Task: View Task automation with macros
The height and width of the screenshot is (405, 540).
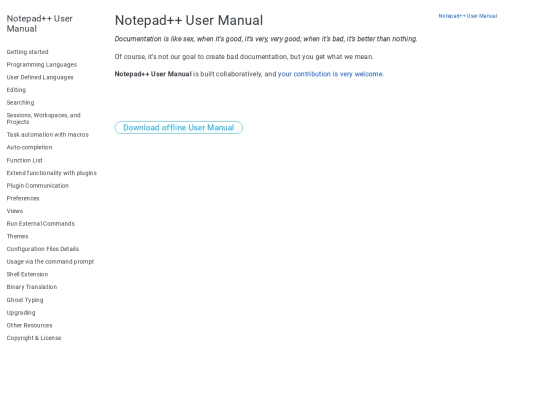Action: (48, 135)
